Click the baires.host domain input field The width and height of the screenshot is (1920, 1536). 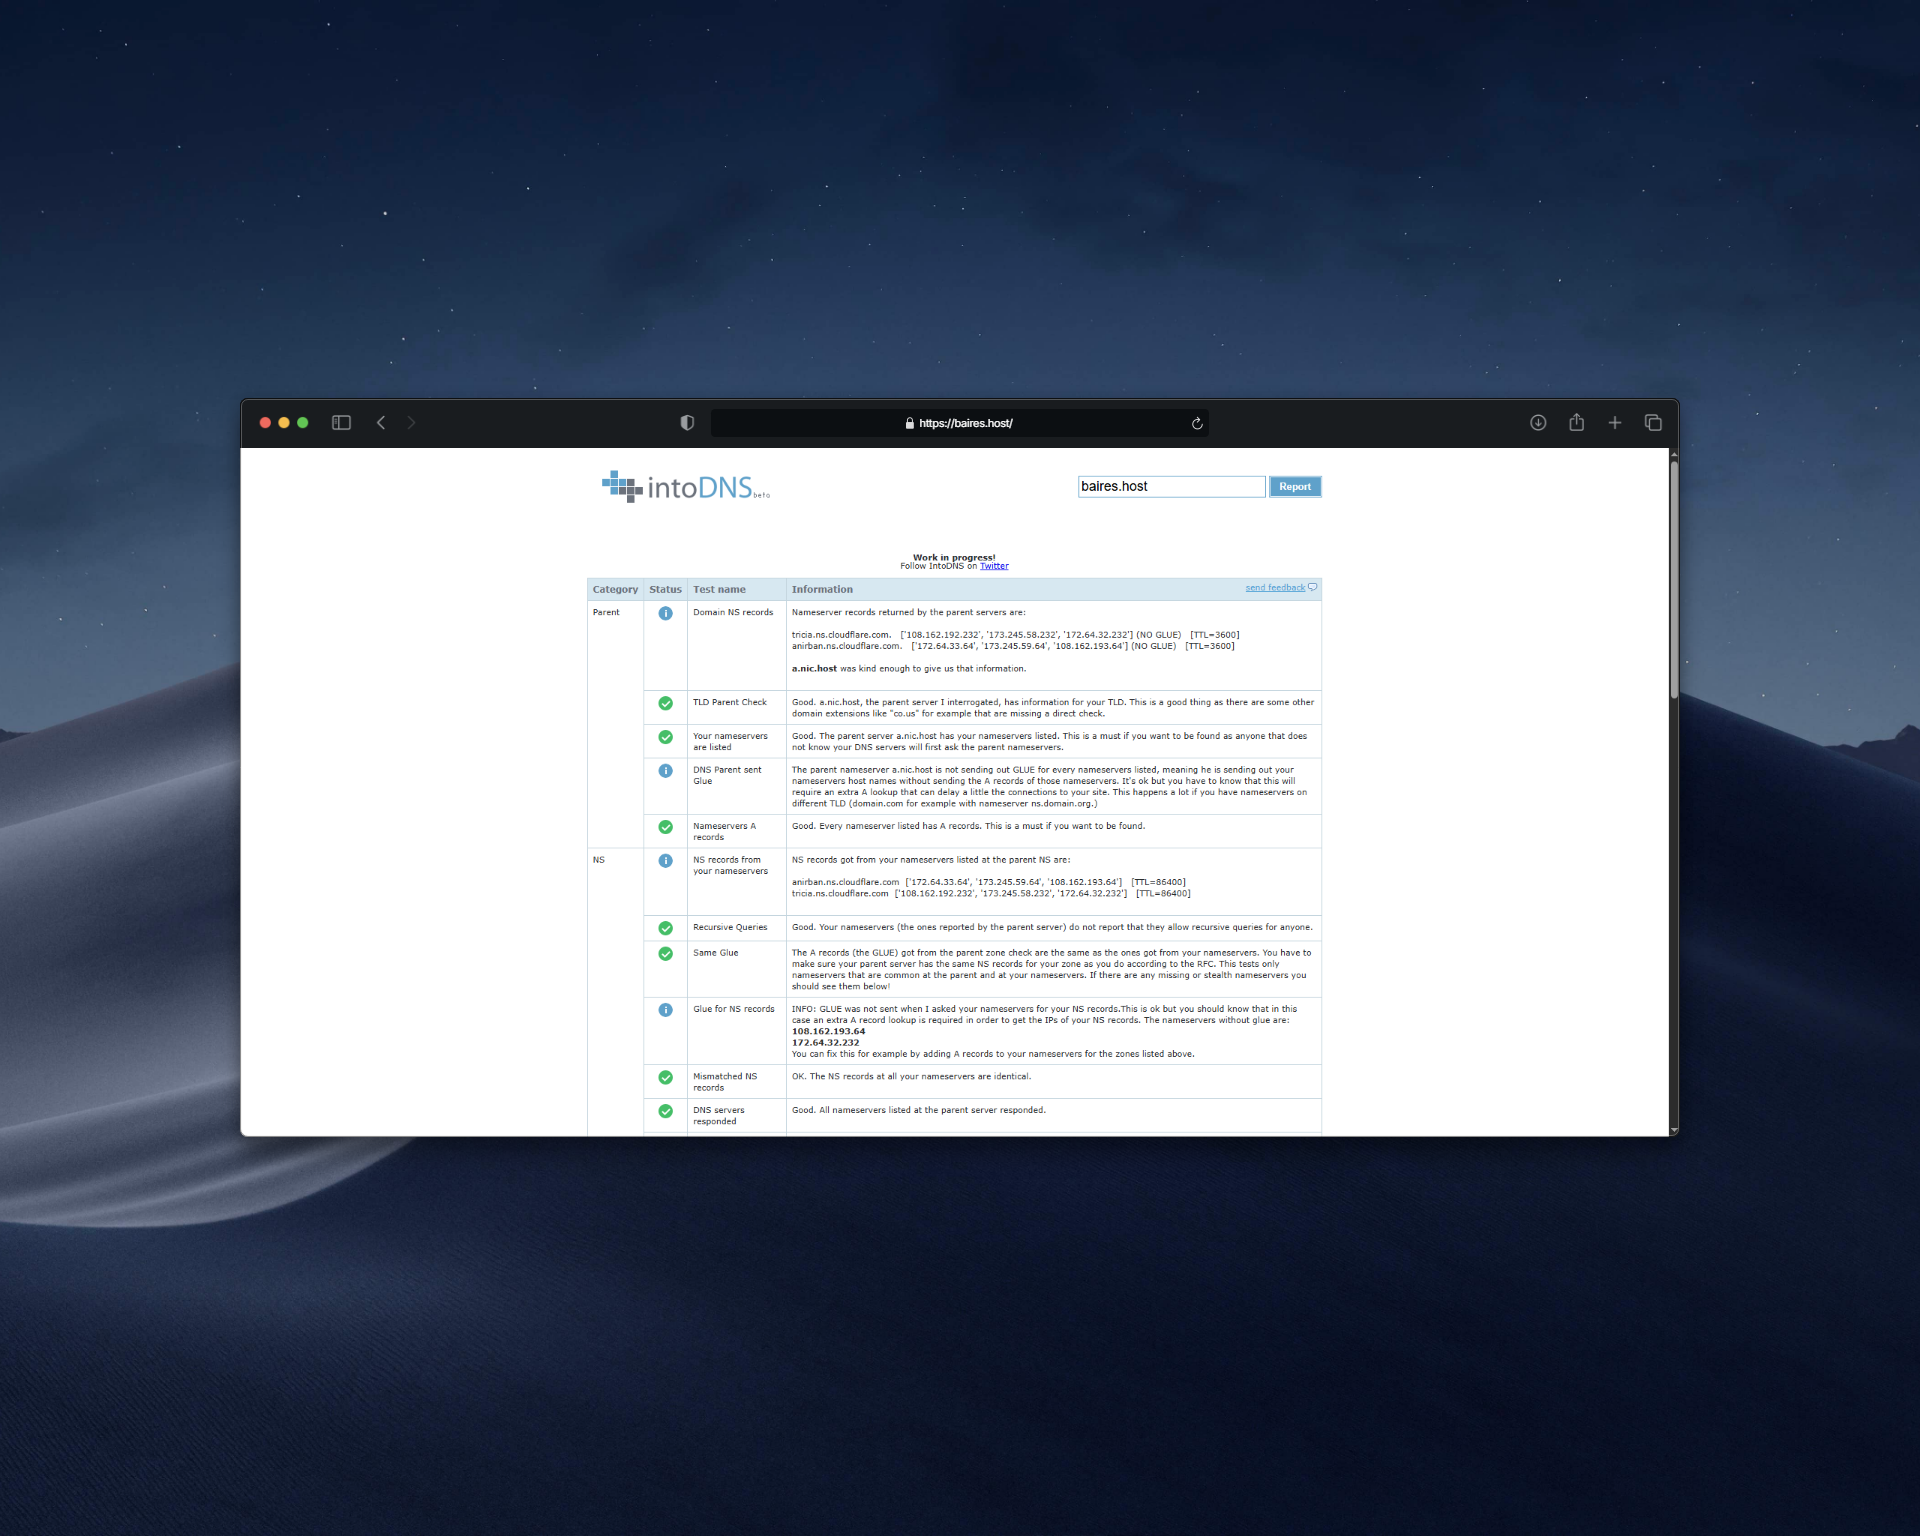(1170, 487)
